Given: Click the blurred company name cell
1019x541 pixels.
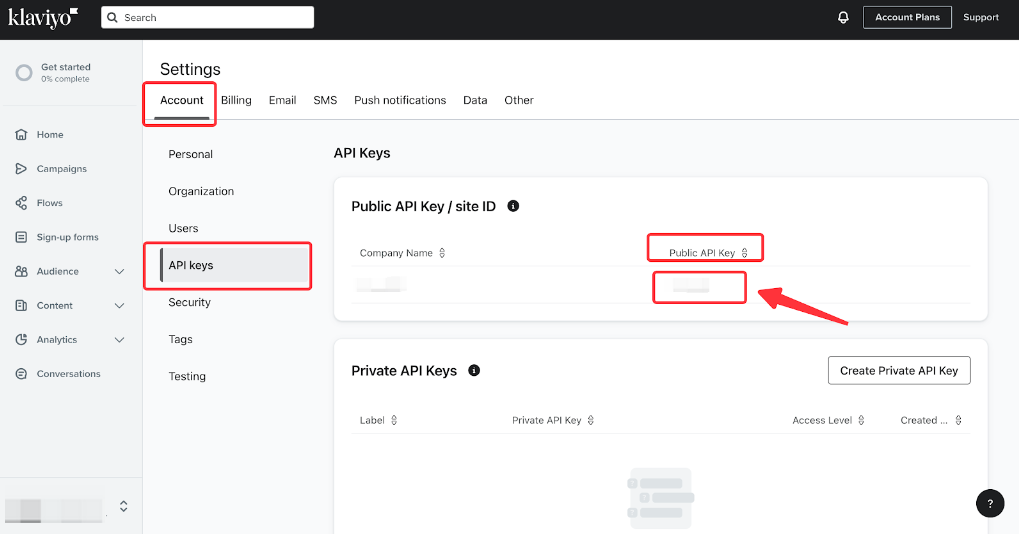Looking at the screenshot, I should [x=381, y=284].
